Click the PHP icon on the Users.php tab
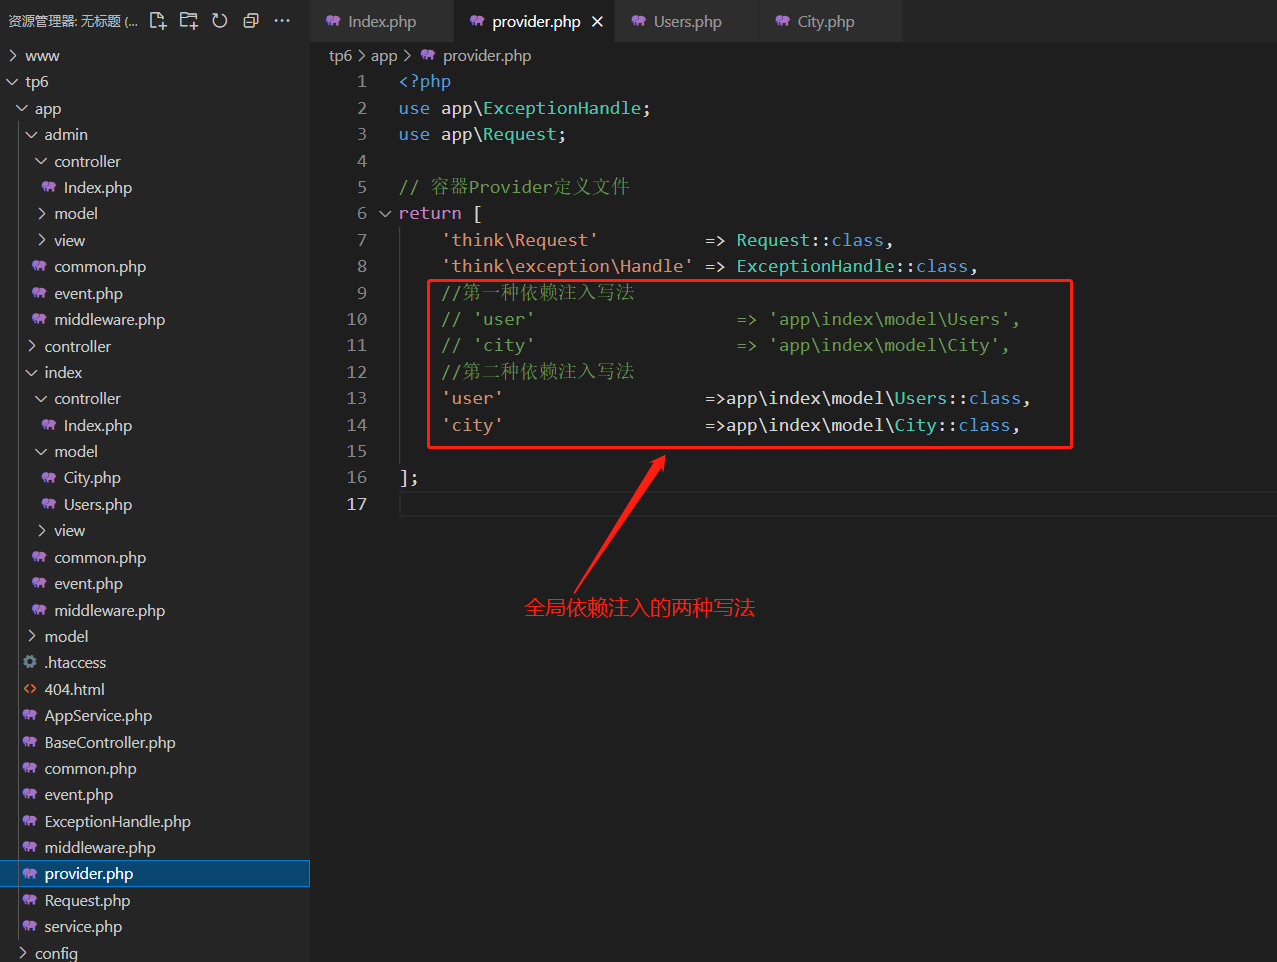This screenshot has height=962, width=1277. pos(638,21)
